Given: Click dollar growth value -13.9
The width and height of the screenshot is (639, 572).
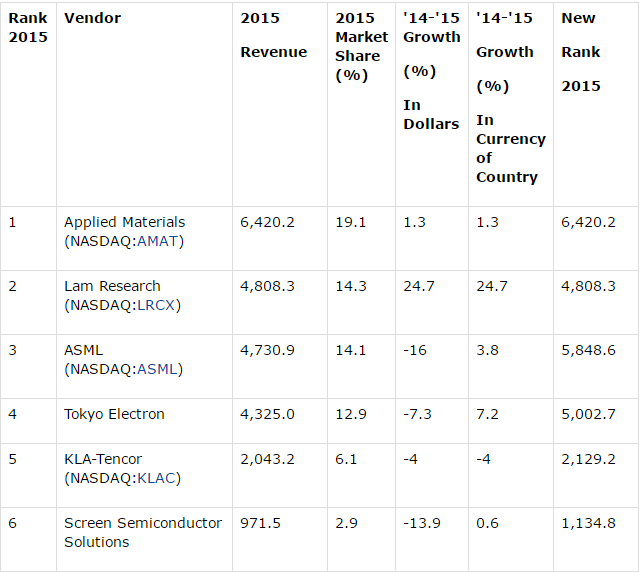Looking at the screenshot, I should [x=422, y=523].
